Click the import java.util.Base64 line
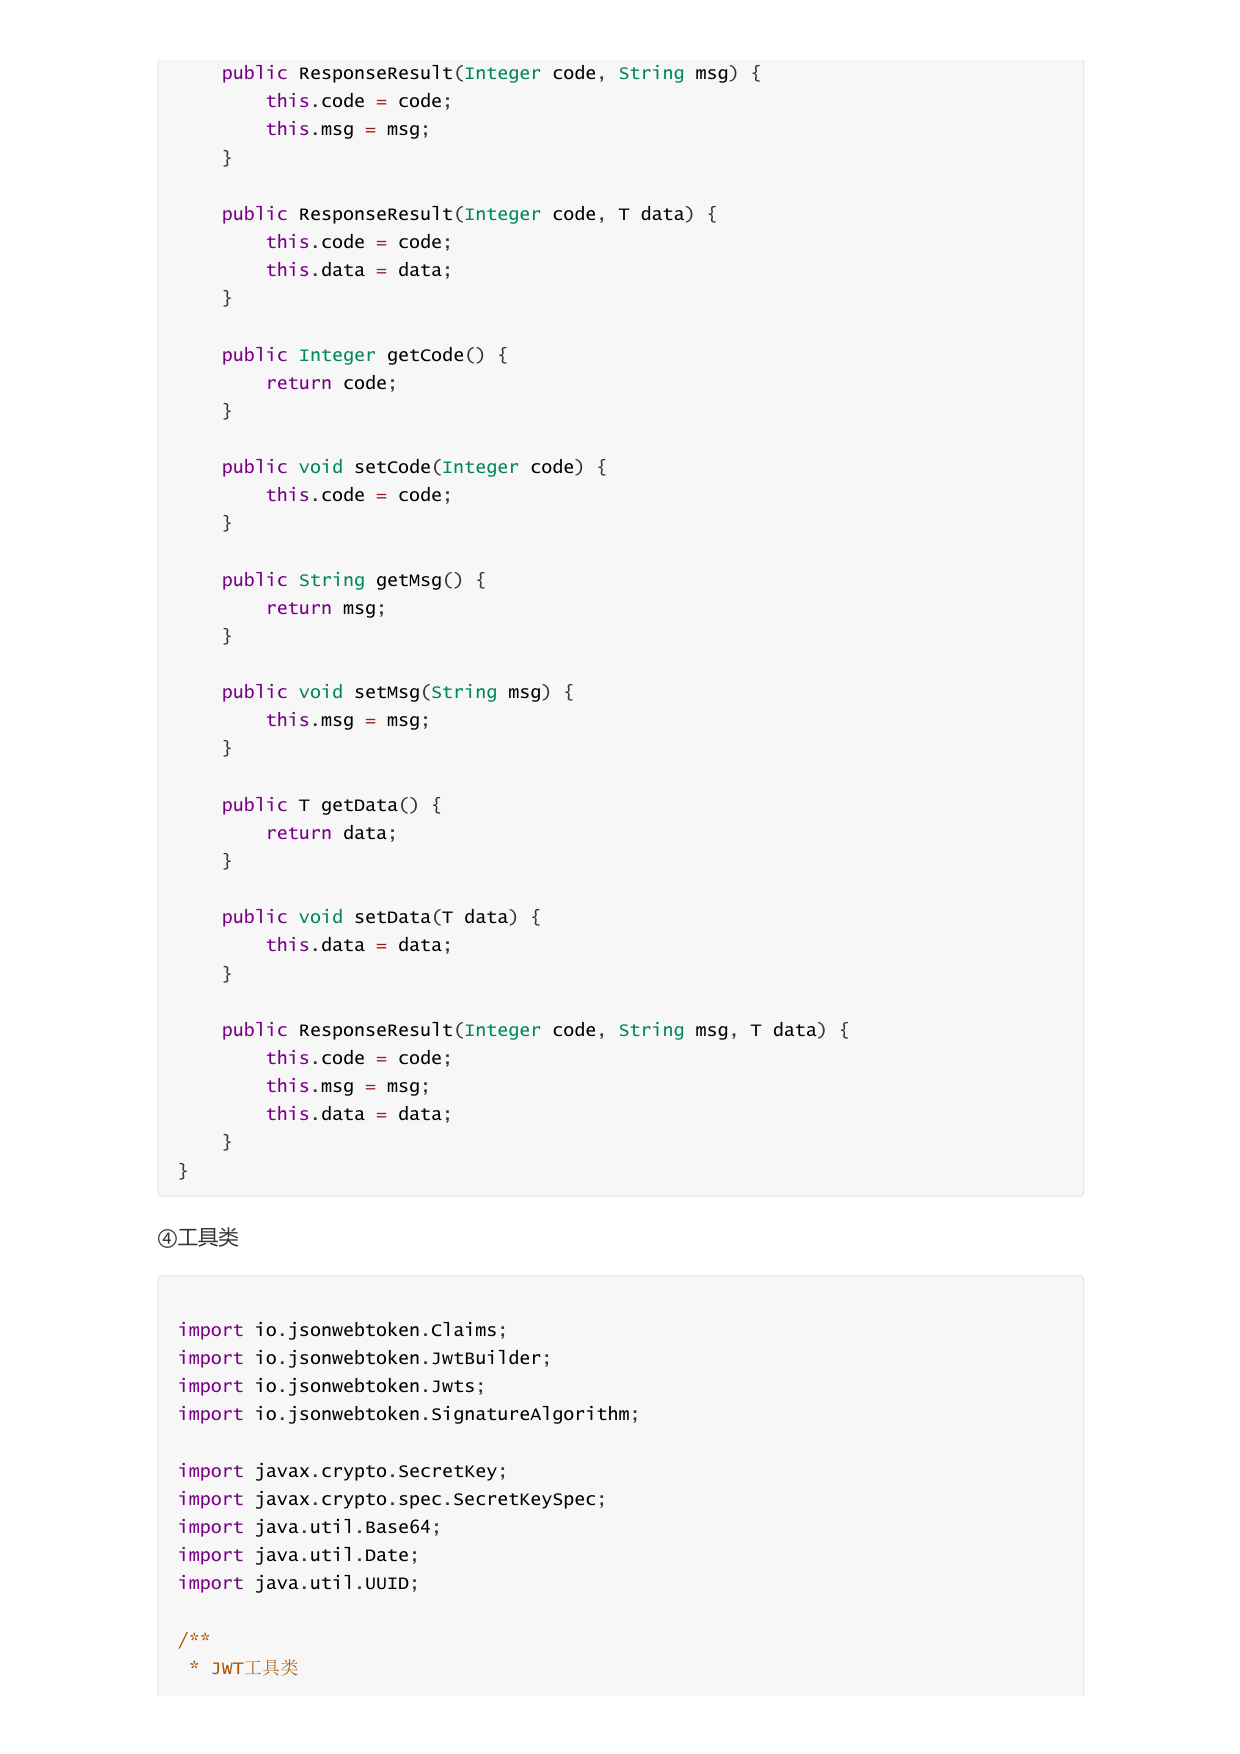Image resolution: width=1240 pixels, height=1754 pixels. point(310,1527)
